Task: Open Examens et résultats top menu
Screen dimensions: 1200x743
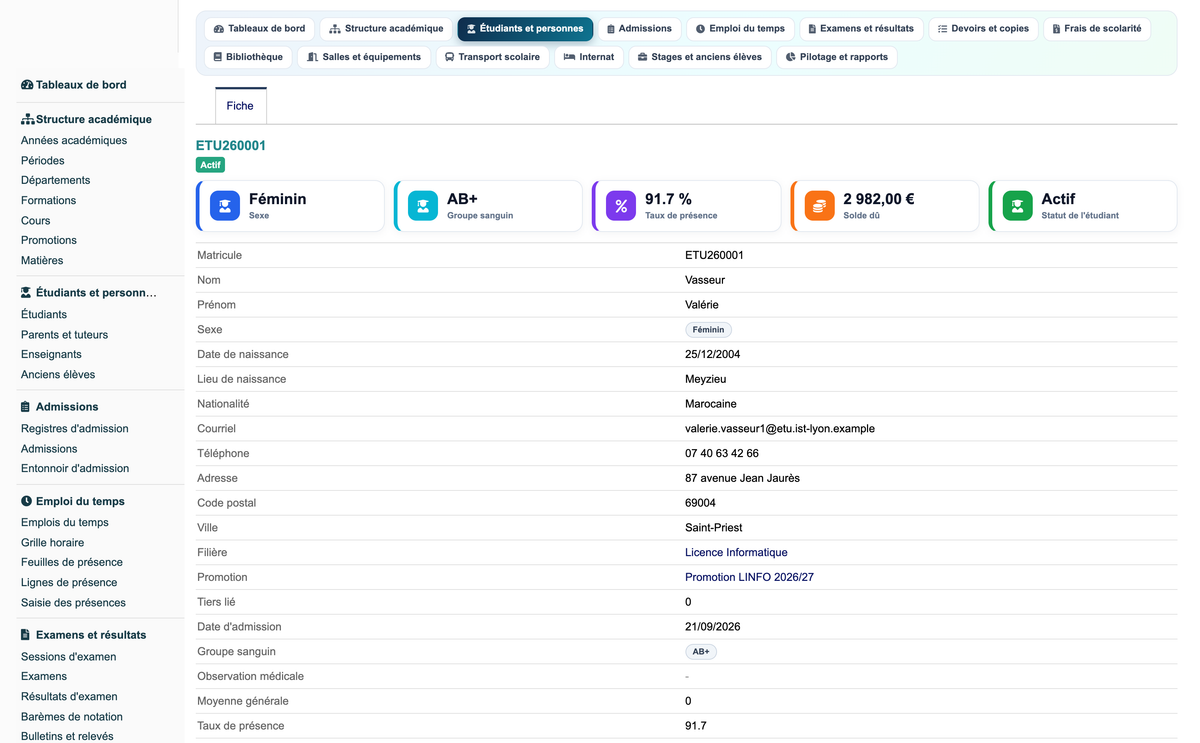Action: pyautogui.click(x=861, y=29)
